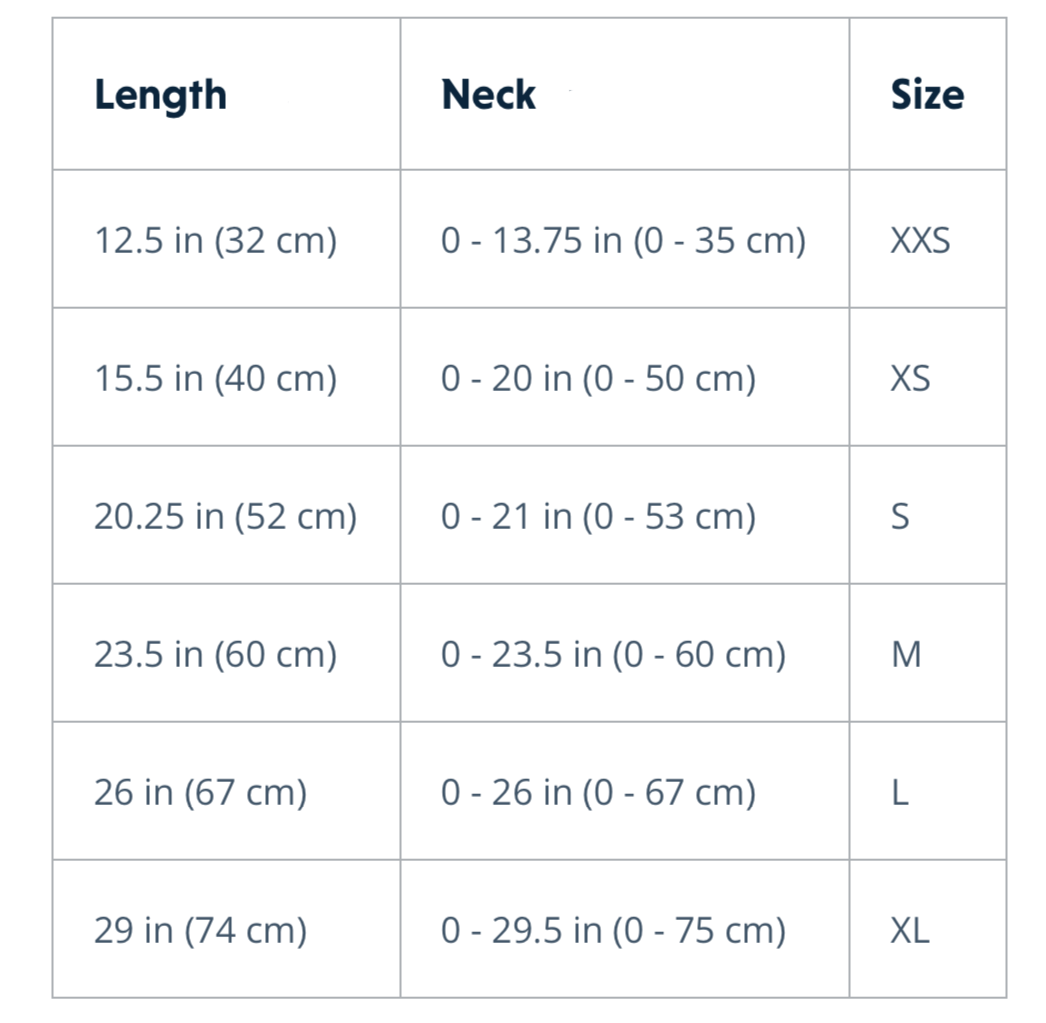Choose the M size cell
The image size is (1046, 1023).
[906, 655]
